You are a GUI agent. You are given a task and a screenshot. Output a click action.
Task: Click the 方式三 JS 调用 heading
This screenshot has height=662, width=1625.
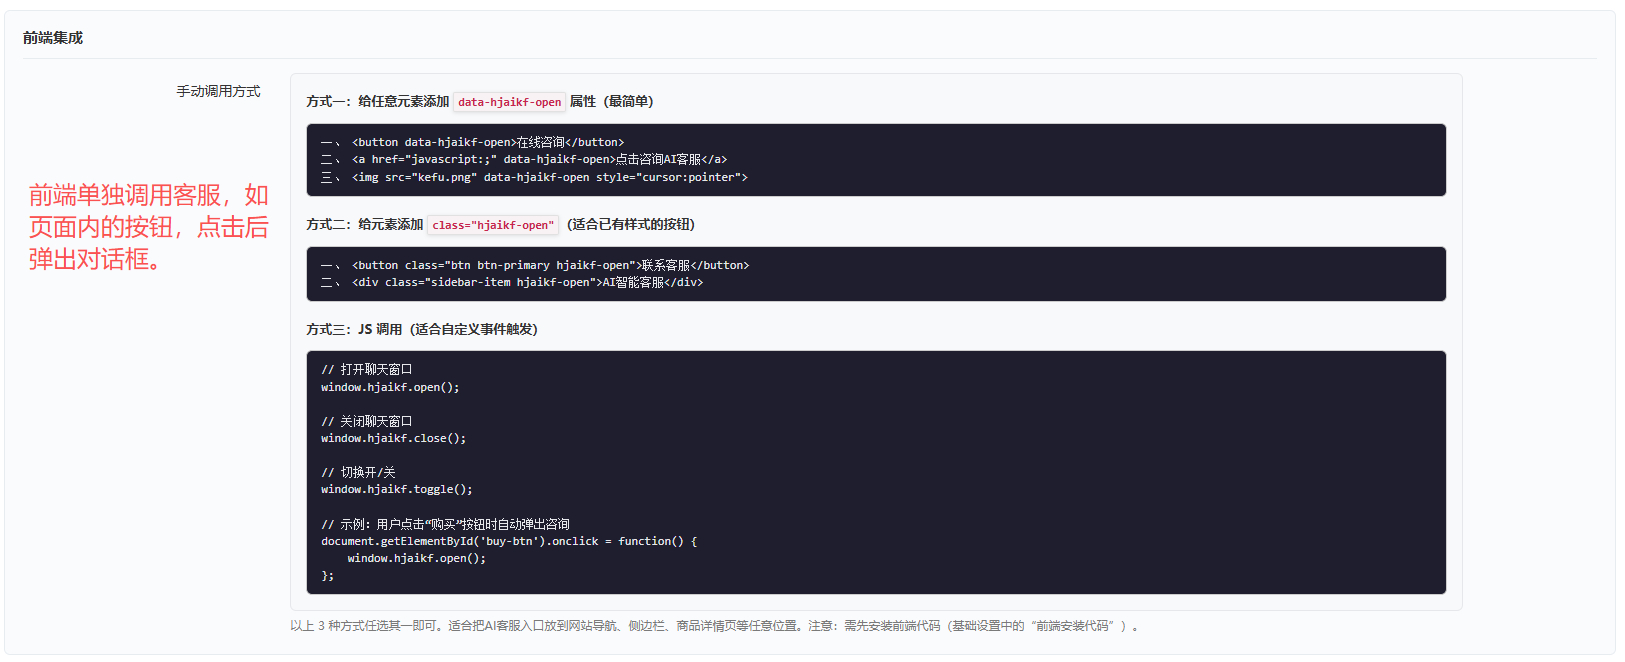pos(422,329)
